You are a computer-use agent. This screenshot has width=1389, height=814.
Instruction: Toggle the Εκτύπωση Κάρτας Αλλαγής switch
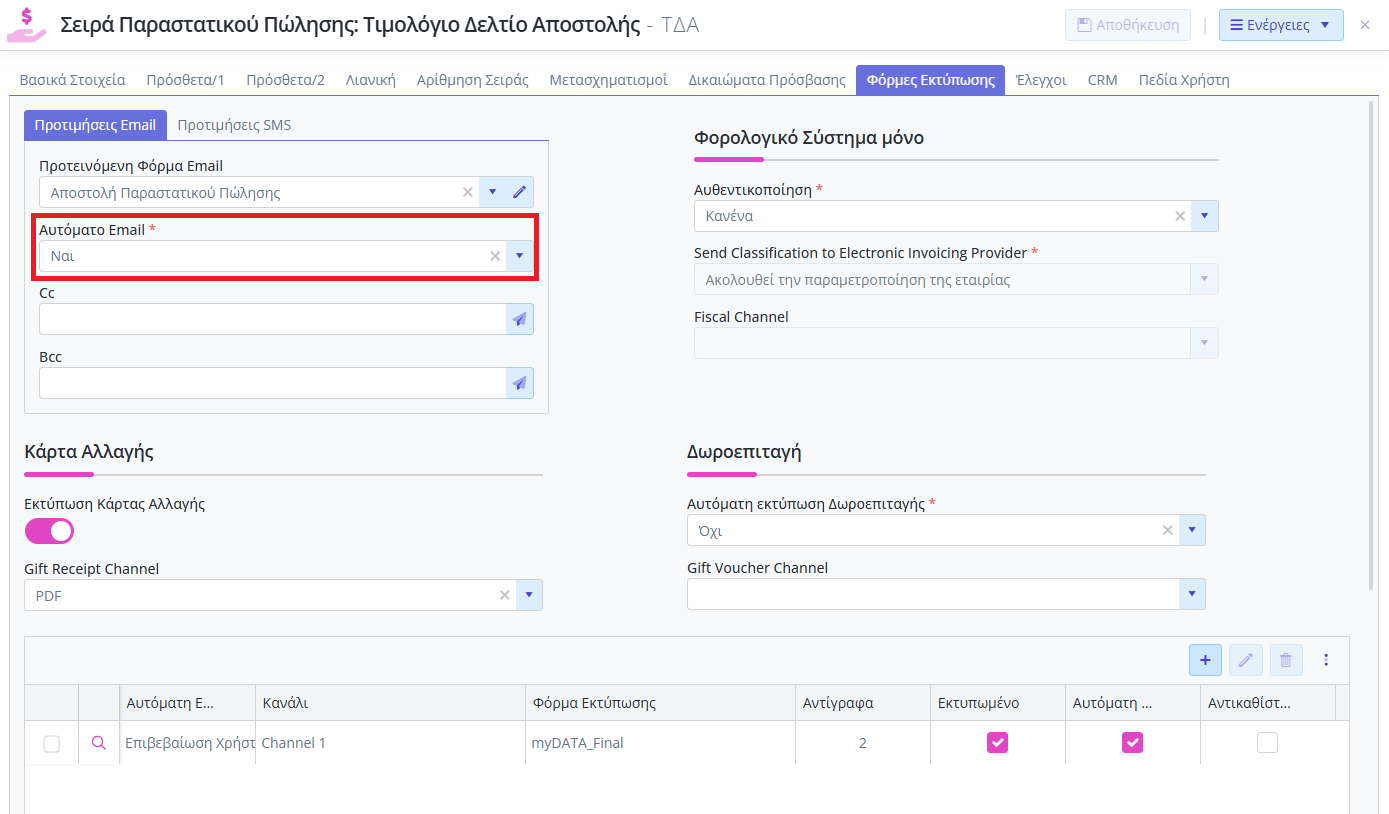(x=49, y=531)
